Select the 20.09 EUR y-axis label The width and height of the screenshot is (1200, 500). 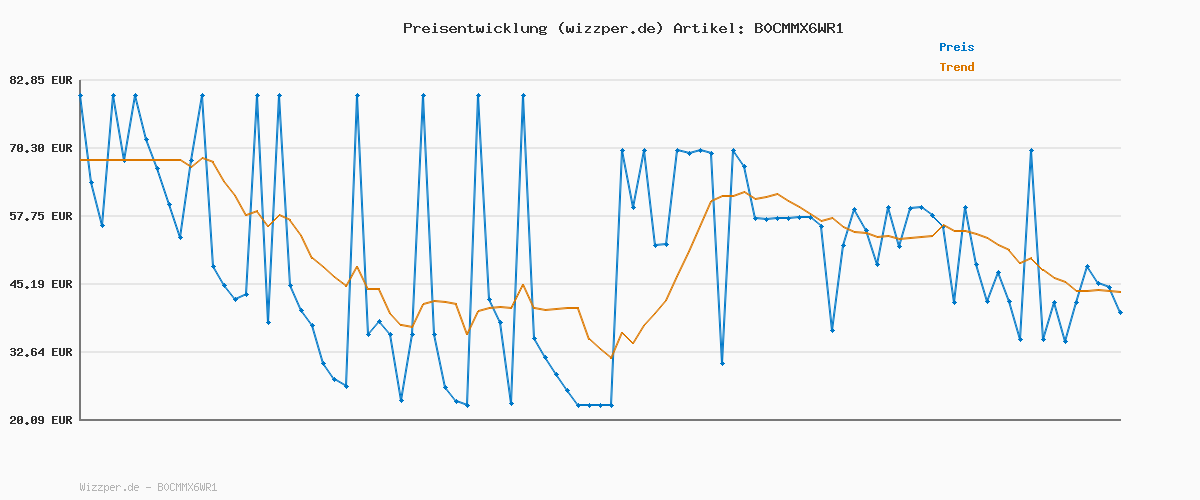point(40,420)
